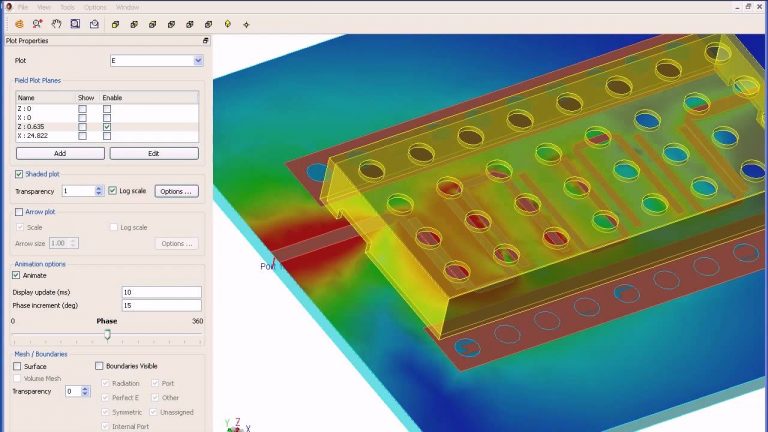Image resolution: width=768 pixels, height=432 pixels.
Task: Click the last gray cube view icon
Action: pos(207,23)
